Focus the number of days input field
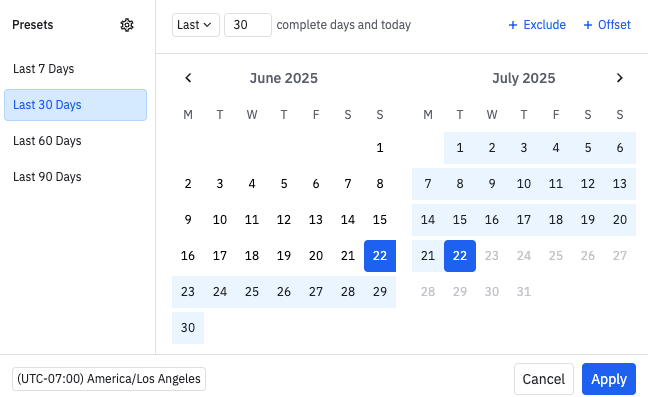The height and width of the screenshot is (397, 648). point(248,25)
